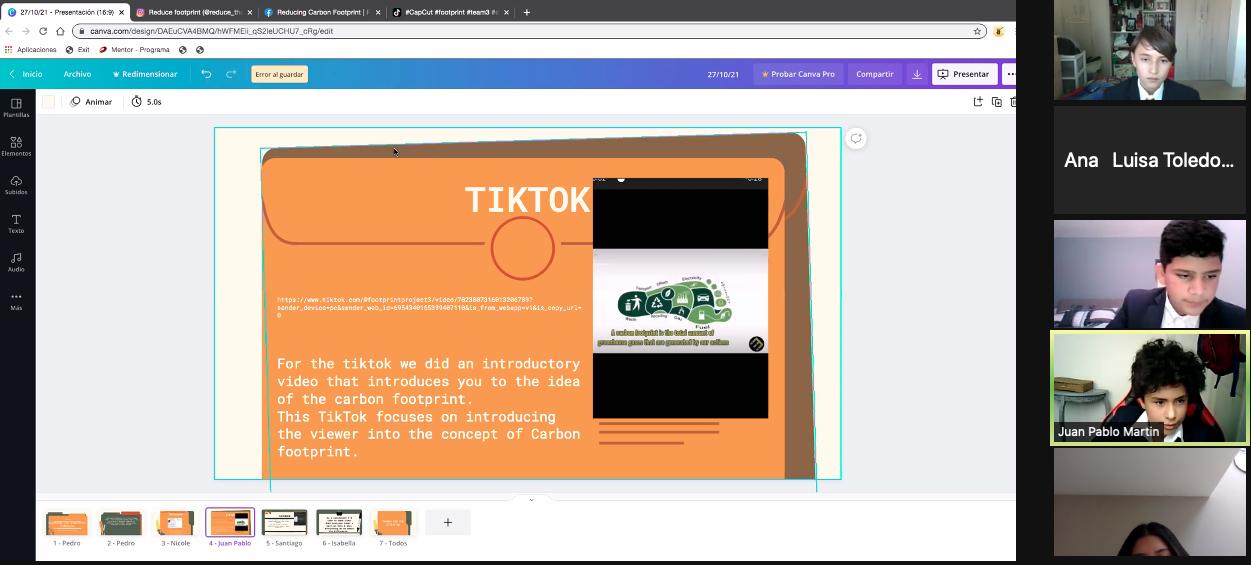Click the slide timing 5.0s button
The width and height of the screenshot is (1251, 565).
(146, 102)
